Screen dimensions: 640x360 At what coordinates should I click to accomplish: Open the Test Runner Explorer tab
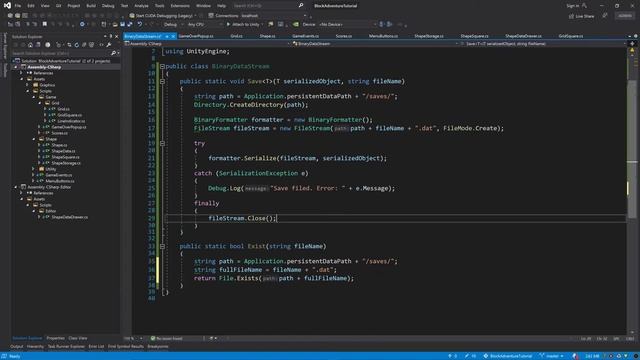pyautogui.click(x=66, y=347)
